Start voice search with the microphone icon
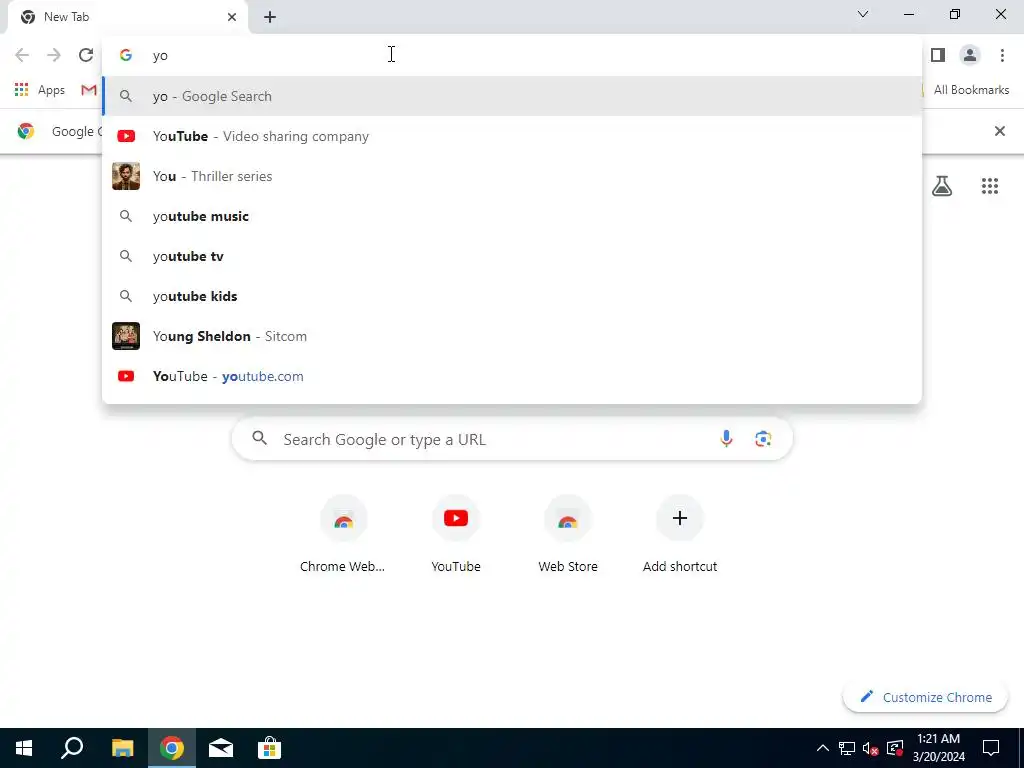The height and width of the screenshot is (768, 1024). tap(726, 439)
